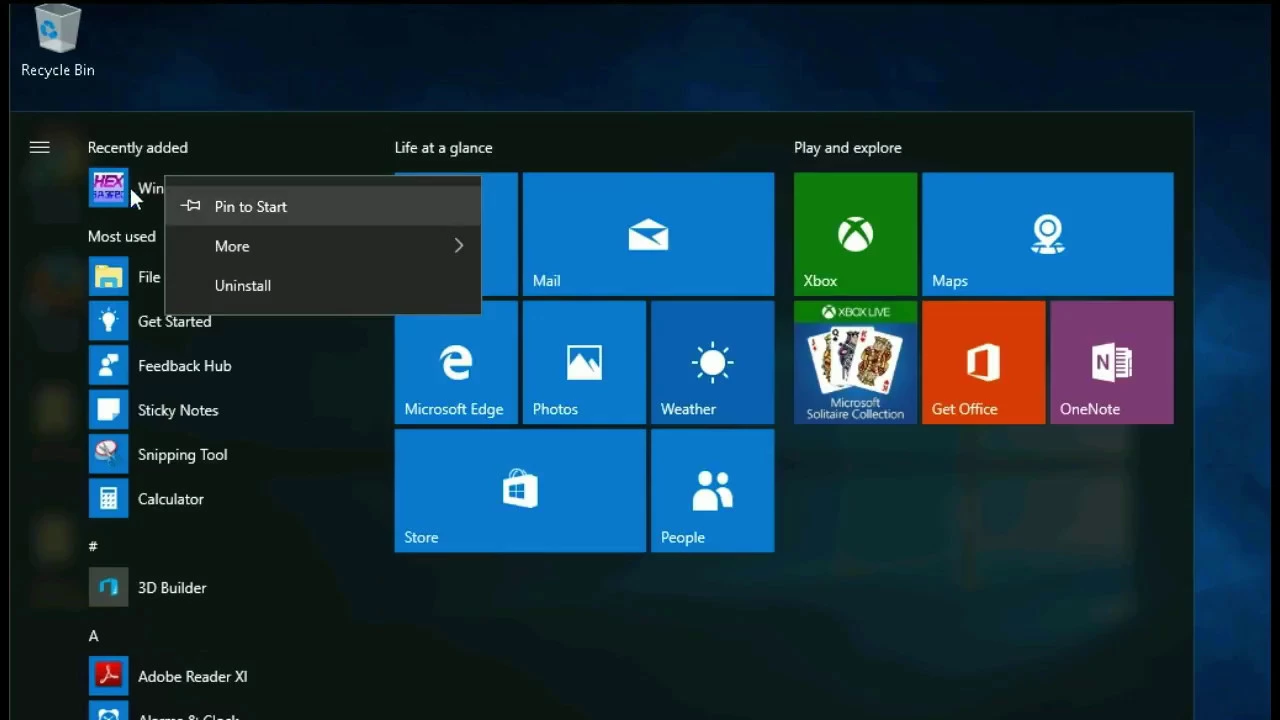This screenshot has height=720, width=1280.
Task: Click the 'Most used' heading
Action: click(x=121, y=237)
